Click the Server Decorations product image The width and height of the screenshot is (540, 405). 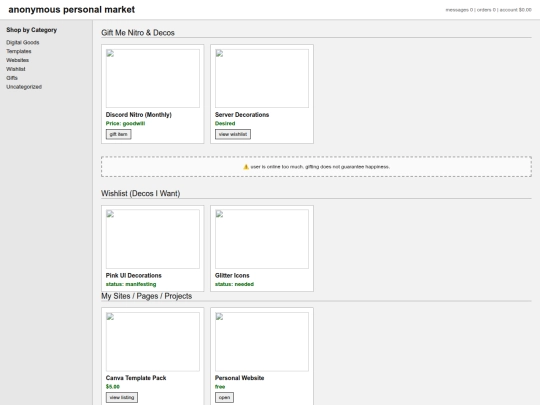click(x=262, y=79)
